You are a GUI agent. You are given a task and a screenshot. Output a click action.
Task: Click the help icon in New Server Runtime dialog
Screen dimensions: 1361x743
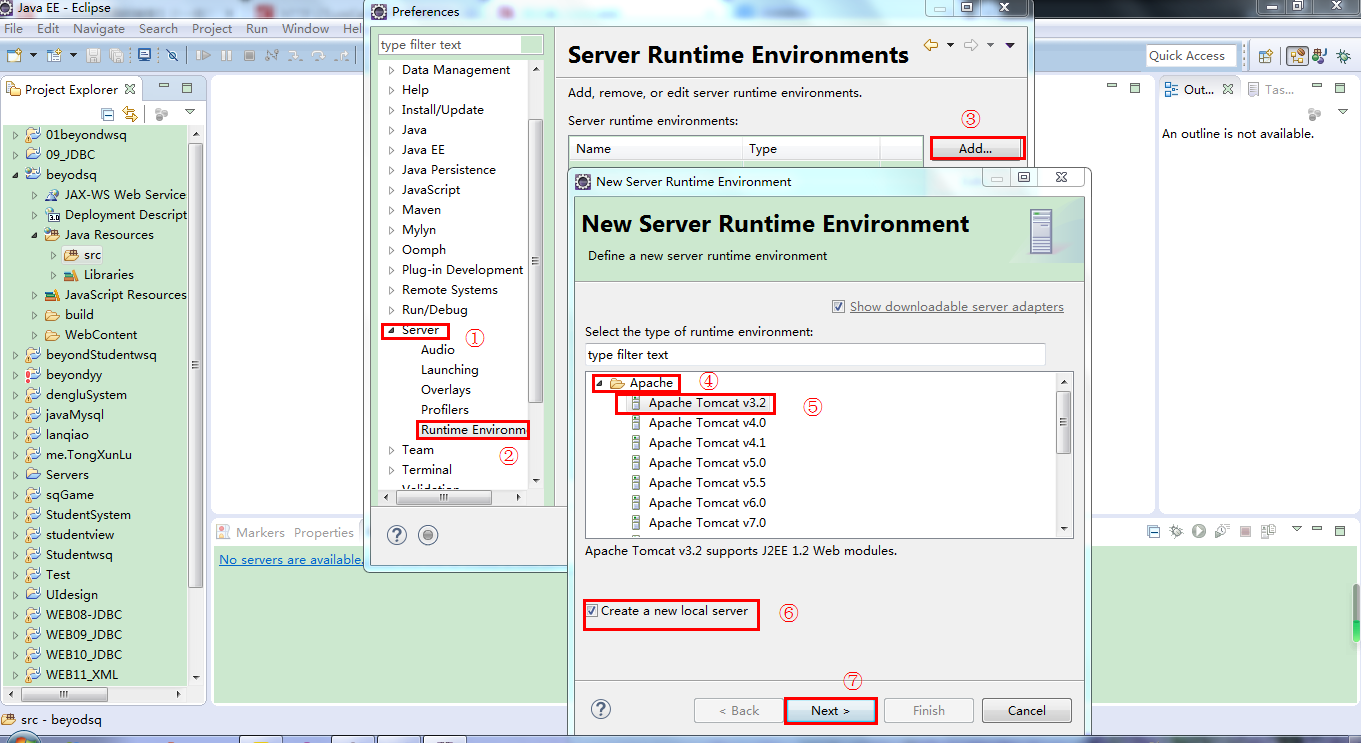click(x=601, y=709)
